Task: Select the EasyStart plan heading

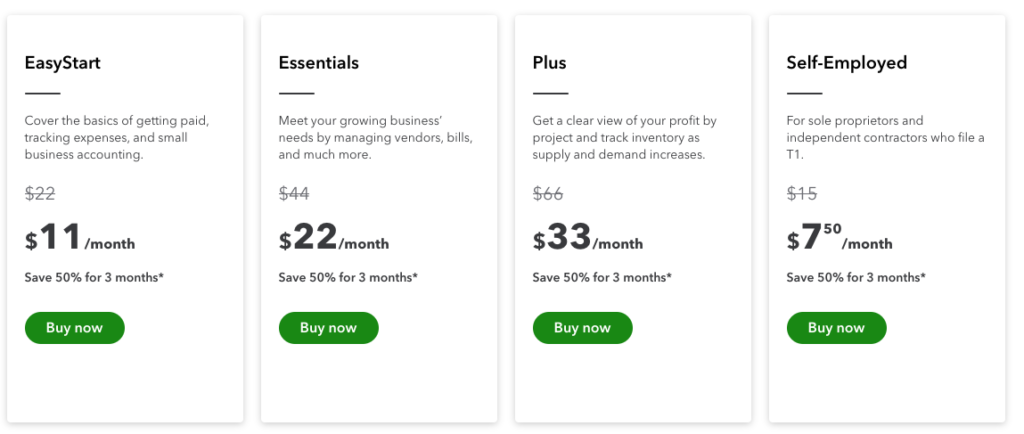Action: [x=63, y=63]
